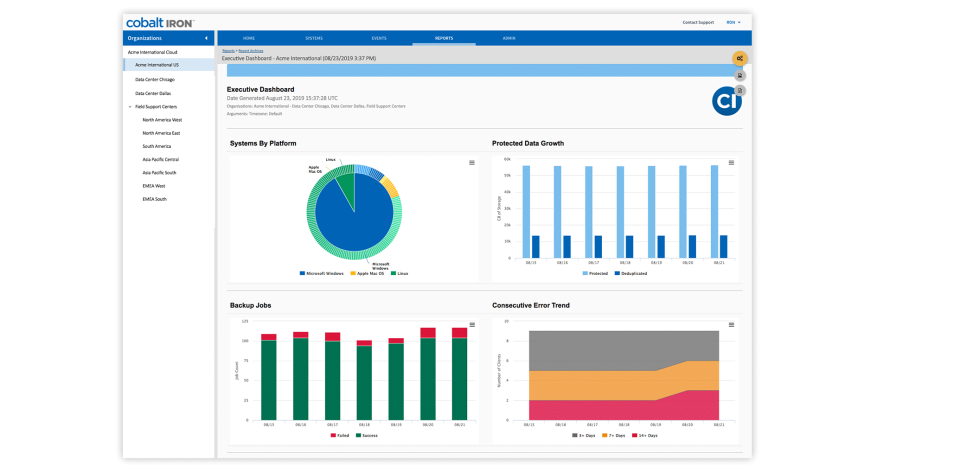960x473 pixels.
Task: Select North America West center
Action: [x=162, y=120]
